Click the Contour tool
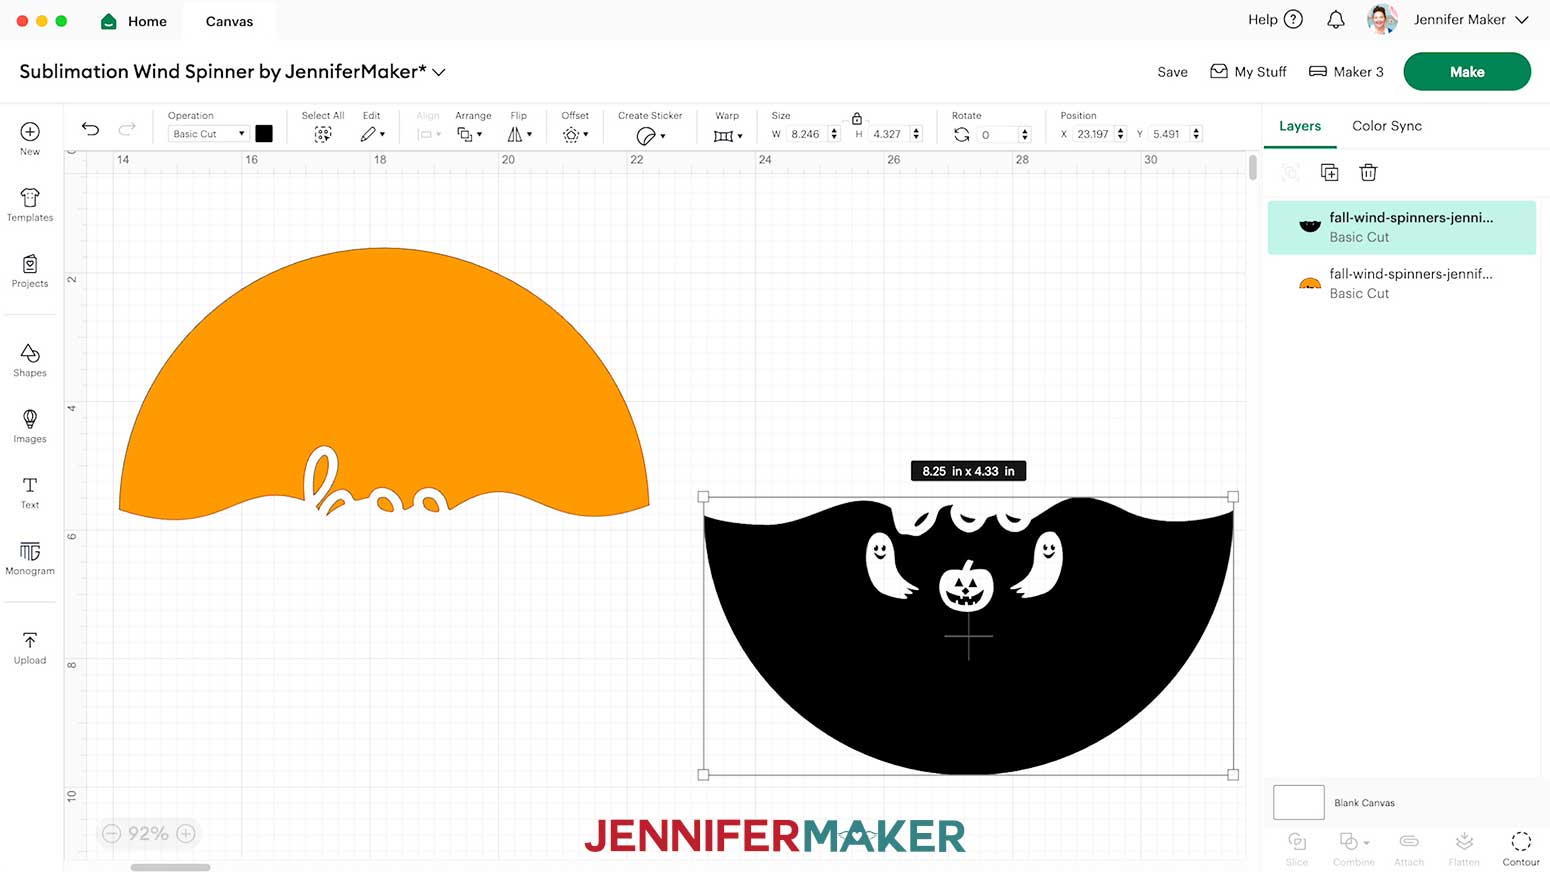 [x=1521, y=848]
